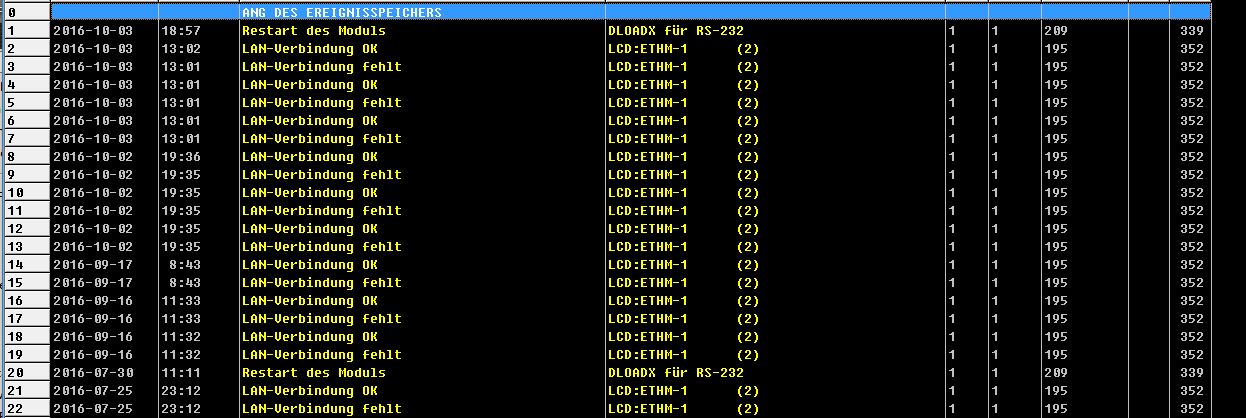This screenshot has width=1246, height=418.
Task: Select 'Restart des Moduls' on 2016-07-30
Action: [x=313, y=373]
